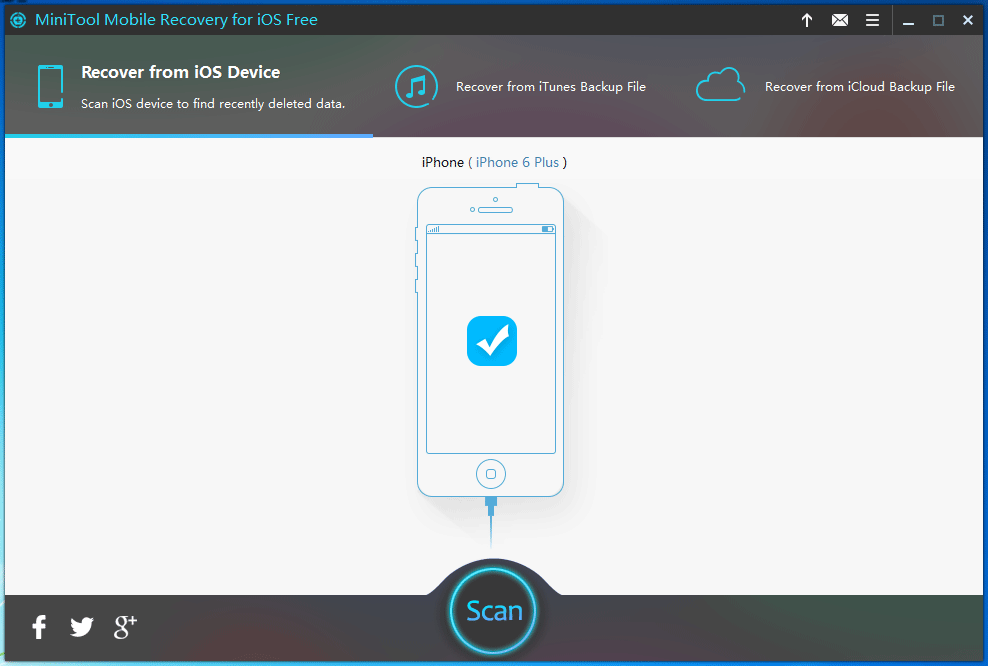
Task: Click the MiniTool app logo icon
Action: tap(18, 20)
